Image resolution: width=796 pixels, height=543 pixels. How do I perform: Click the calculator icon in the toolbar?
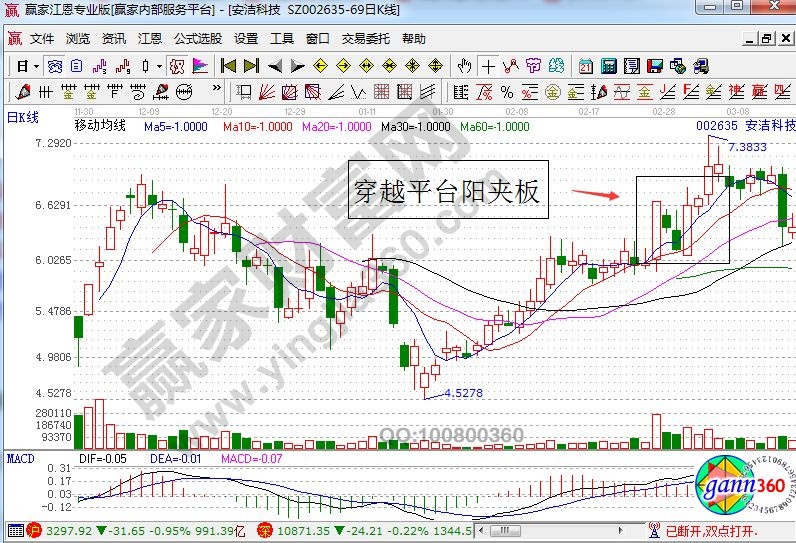pyautogui.click(x=608, y=66)
